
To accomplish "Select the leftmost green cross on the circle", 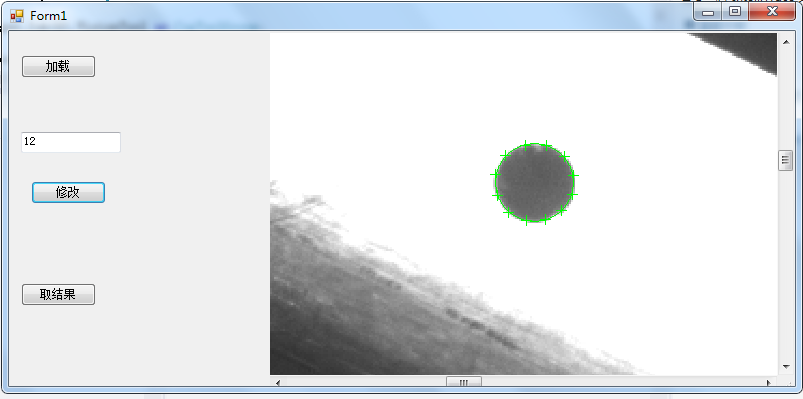I will click(x=495, y=175).
